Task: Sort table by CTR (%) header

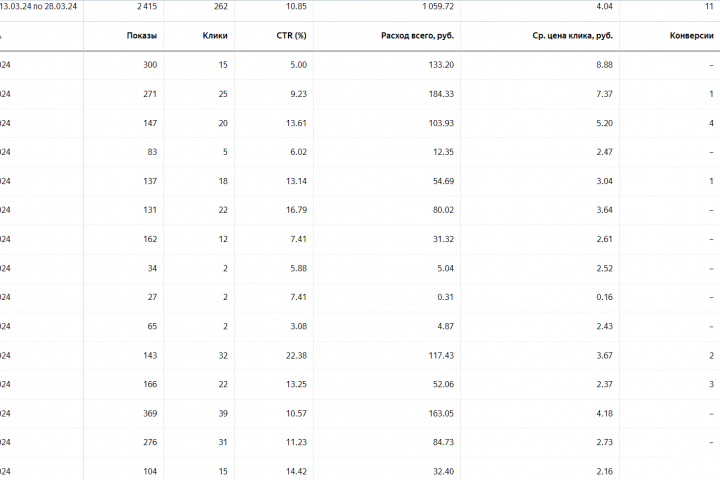Action: click(289, 36)
